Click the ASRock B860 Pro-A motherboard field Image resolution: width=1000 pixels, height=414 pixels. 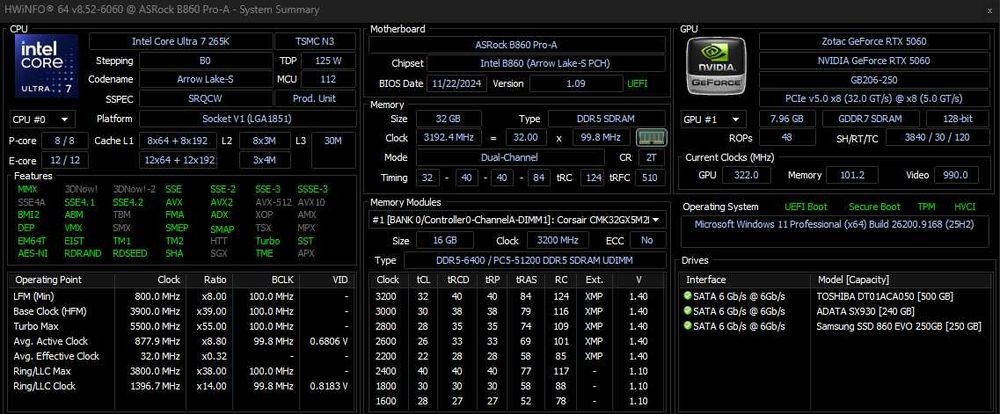coord(517,45)
